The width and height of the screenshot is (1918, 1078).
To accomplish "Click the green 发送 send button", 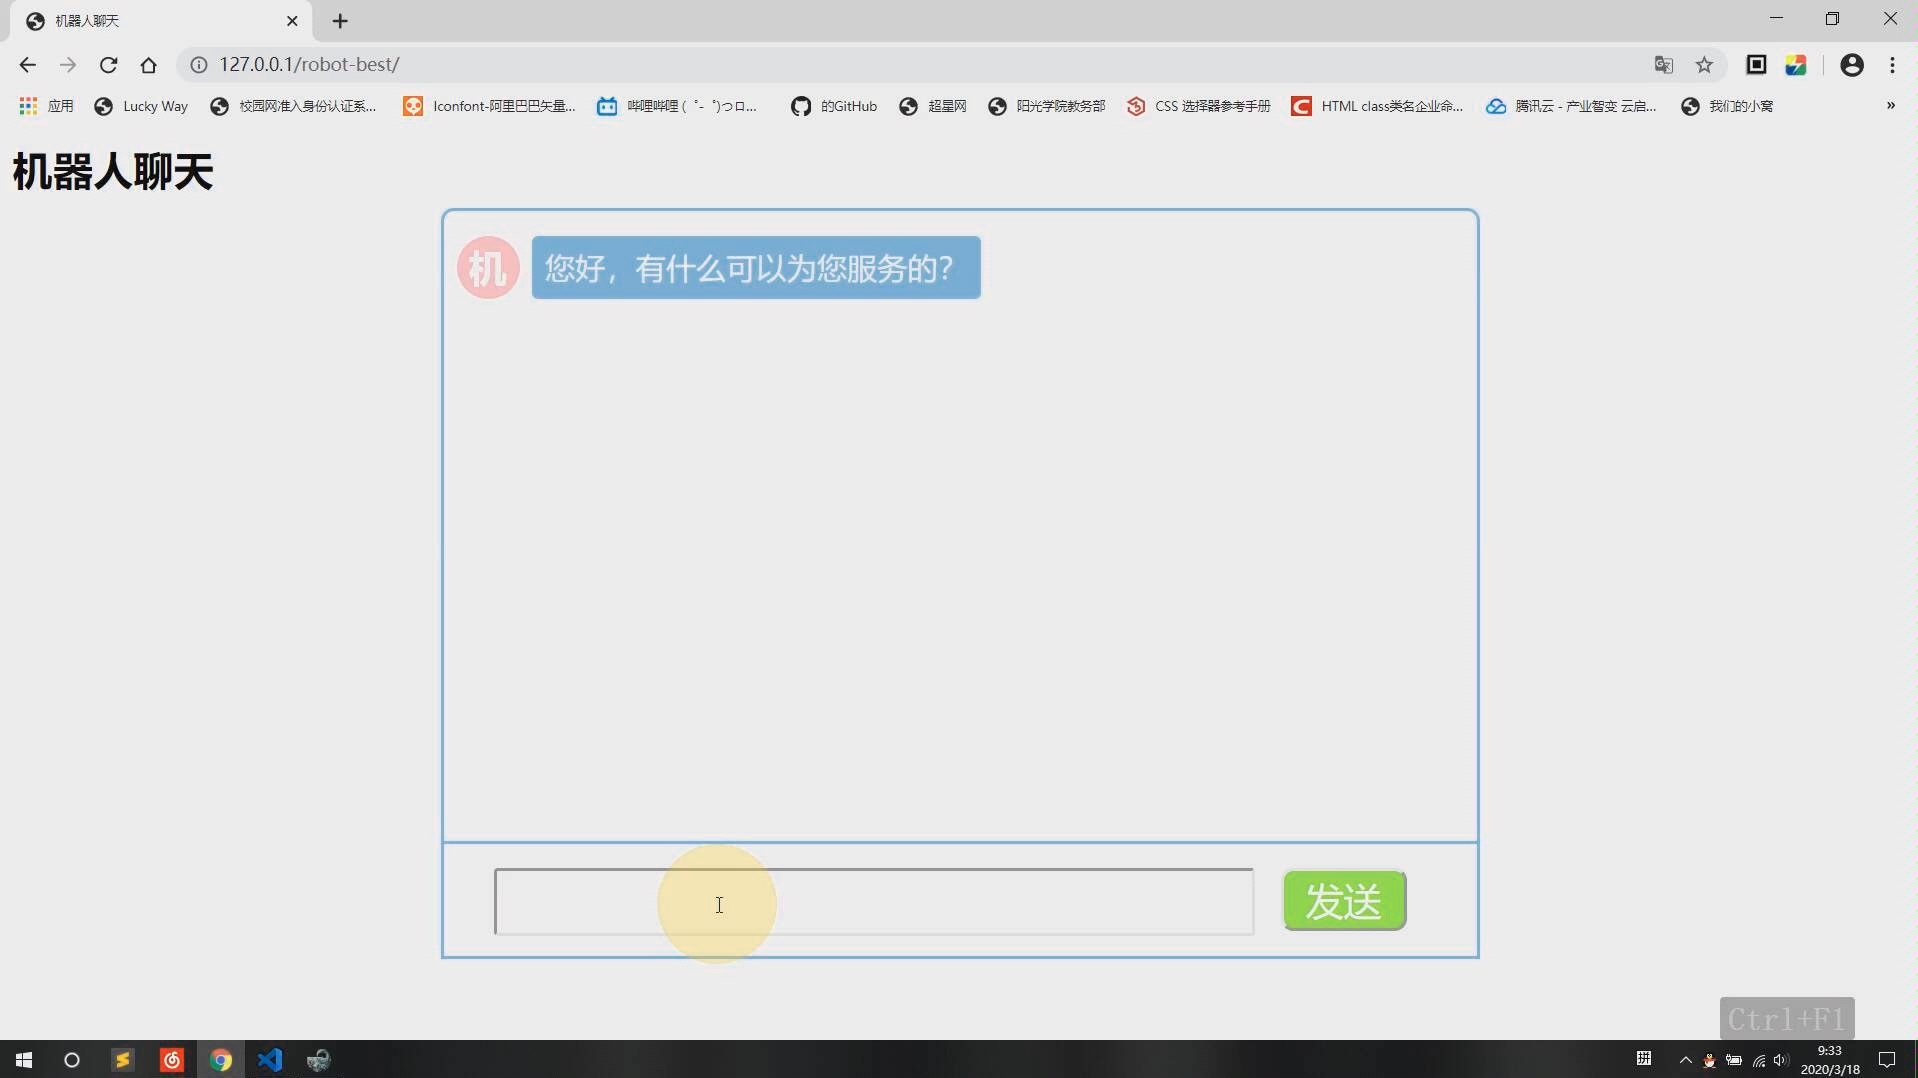I will (x=1344, y=901).
